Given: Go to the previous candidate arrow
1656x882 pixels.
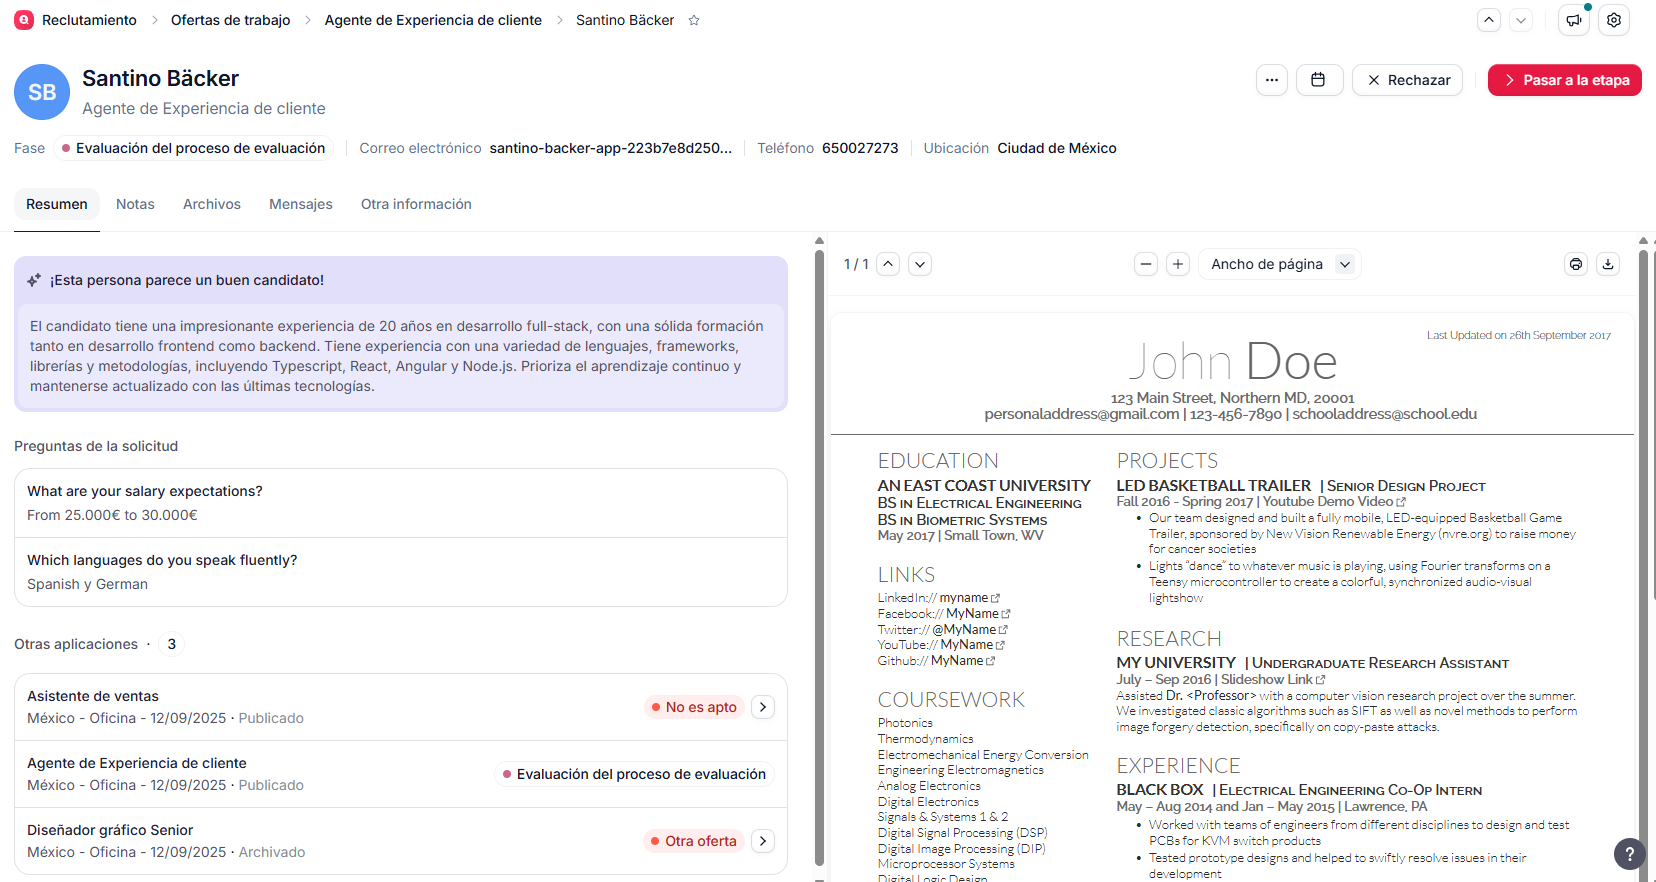Looking at the screenshot, I should pos(1489,20).
